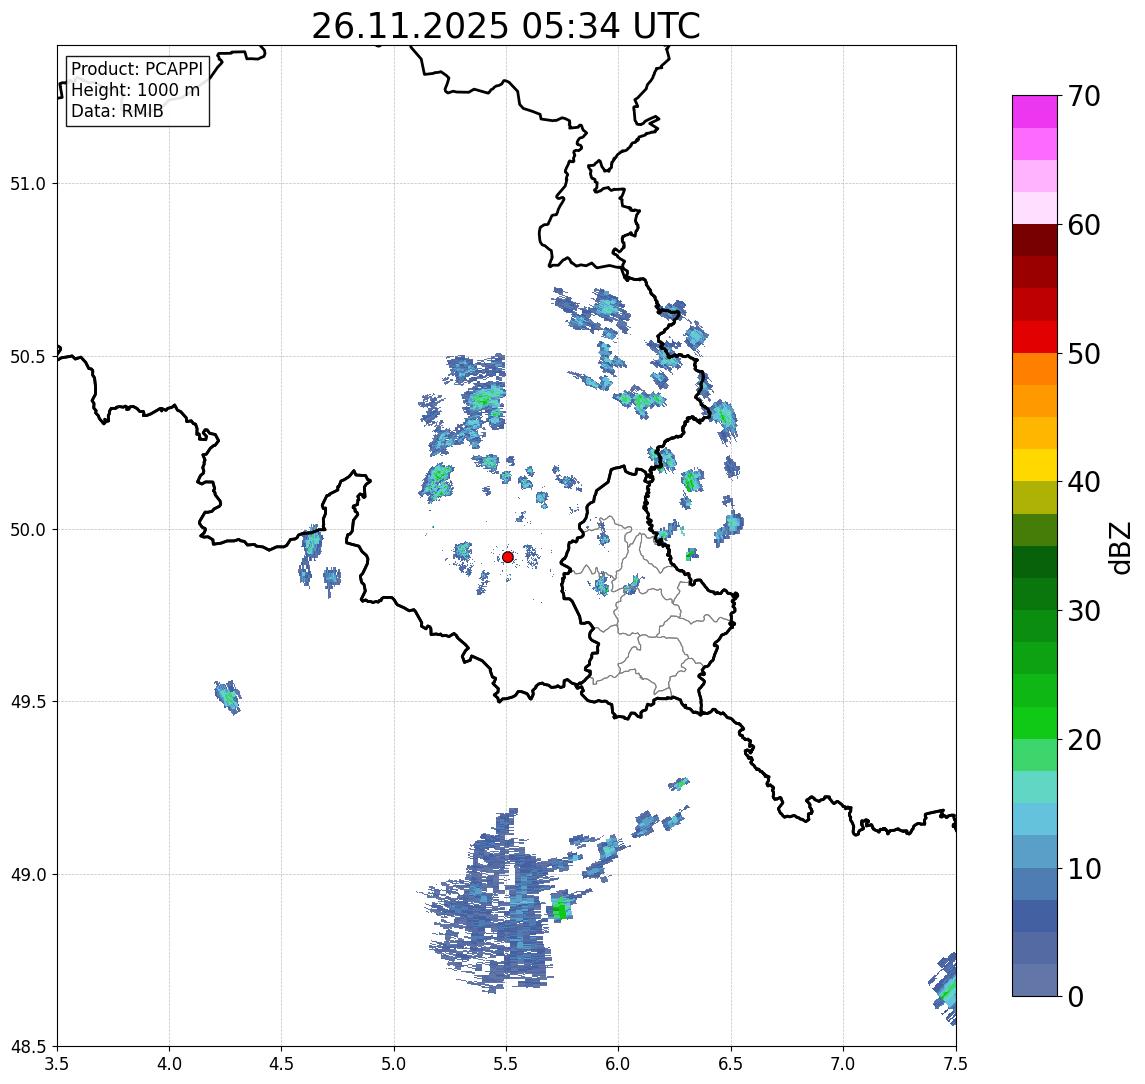Screen dimensions: 1145x1084
Task: Click the longitude axis label 3.5
Action: click(x=57, y=1064)
